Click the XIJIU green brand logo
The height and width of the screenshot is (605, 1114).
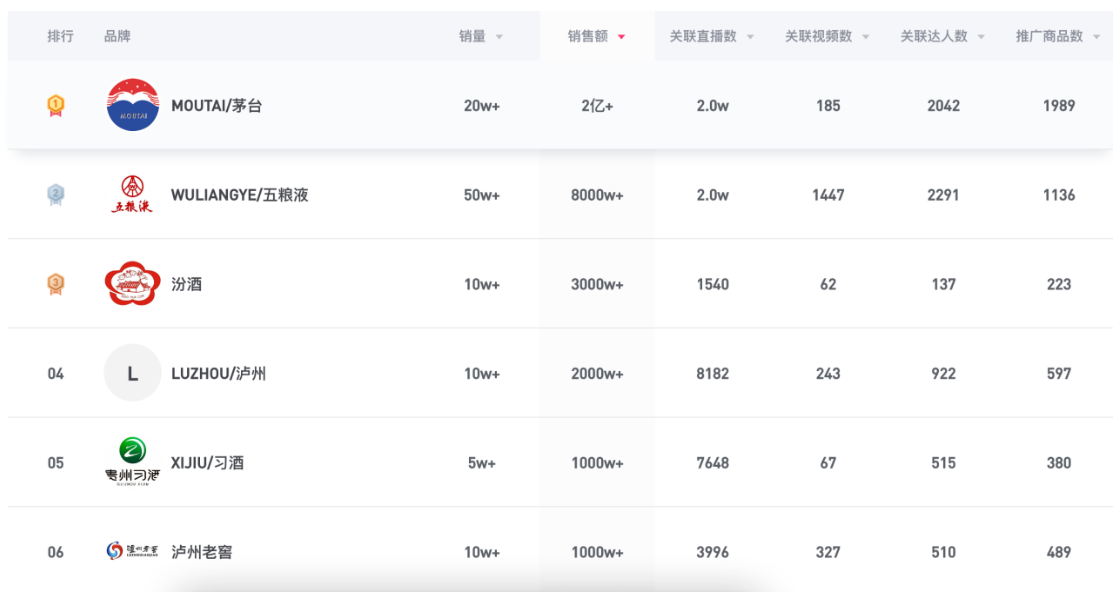tap(132, 462)
